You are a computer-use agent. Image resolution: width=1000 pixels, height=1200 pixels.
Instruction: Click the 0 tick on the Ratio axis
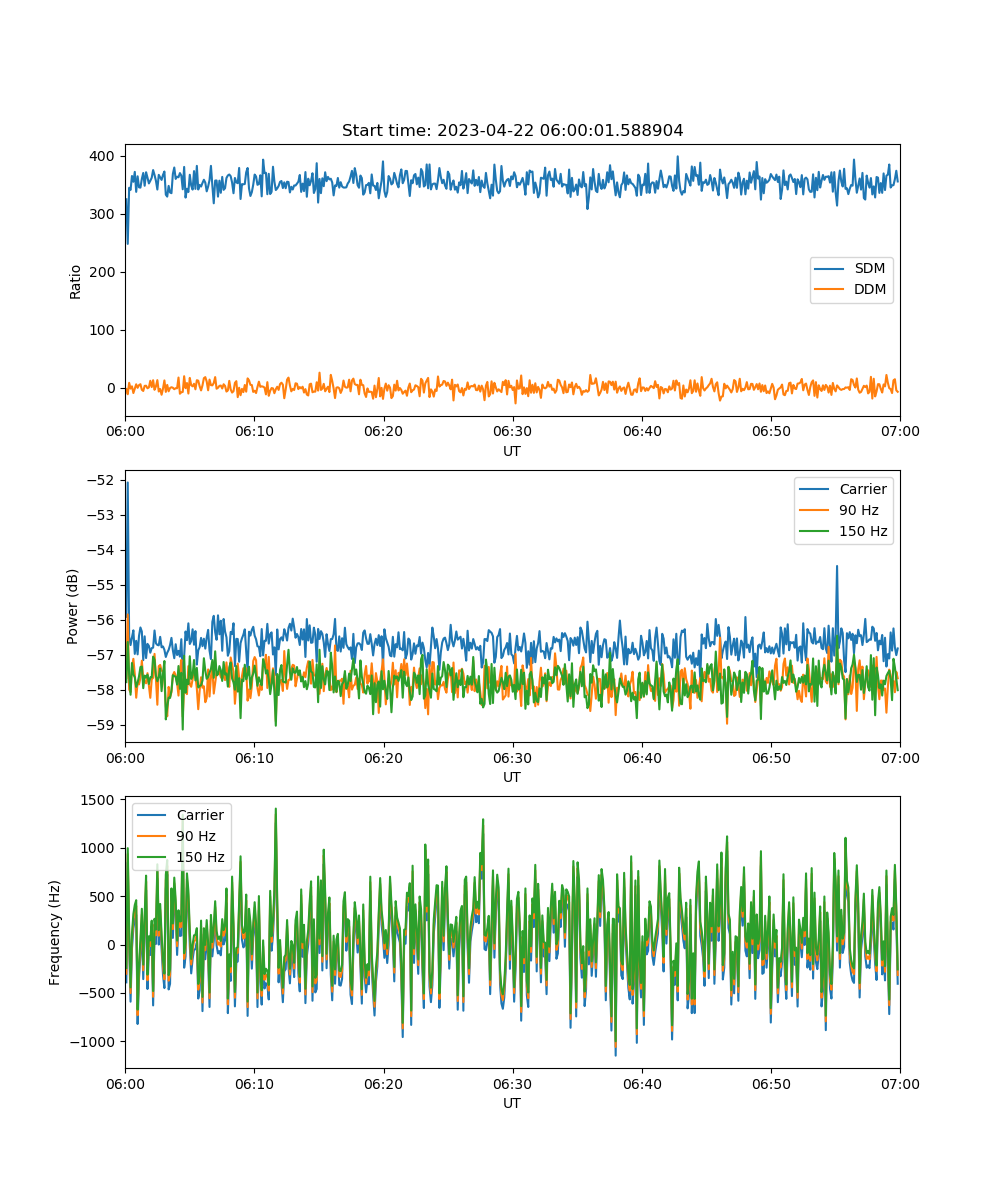[113, 388]
